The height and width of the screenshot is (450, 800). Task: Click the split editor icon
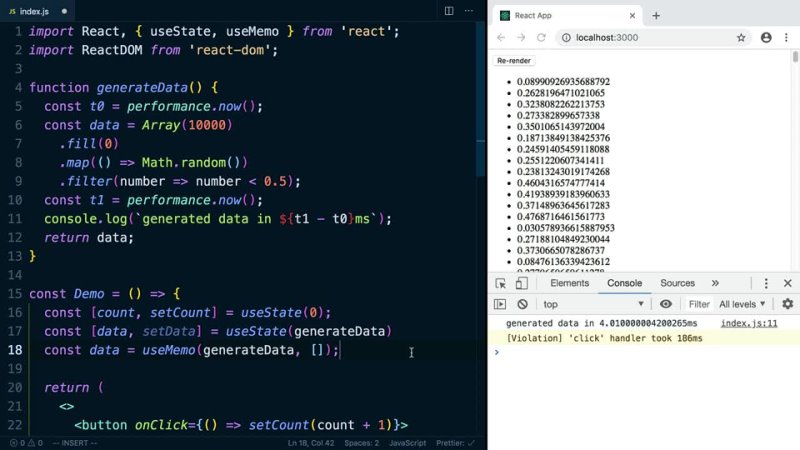coord(449,11)
